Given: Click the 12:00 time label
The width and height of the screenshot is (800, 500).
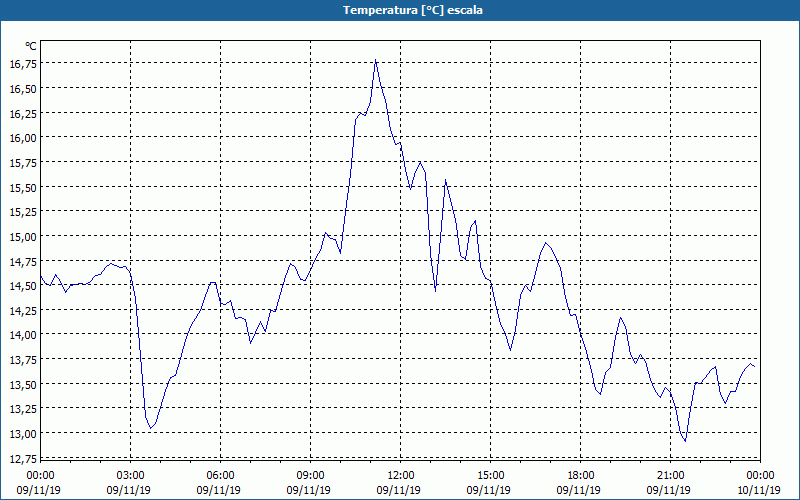Looking at the screenshot, I should [401, 476].
